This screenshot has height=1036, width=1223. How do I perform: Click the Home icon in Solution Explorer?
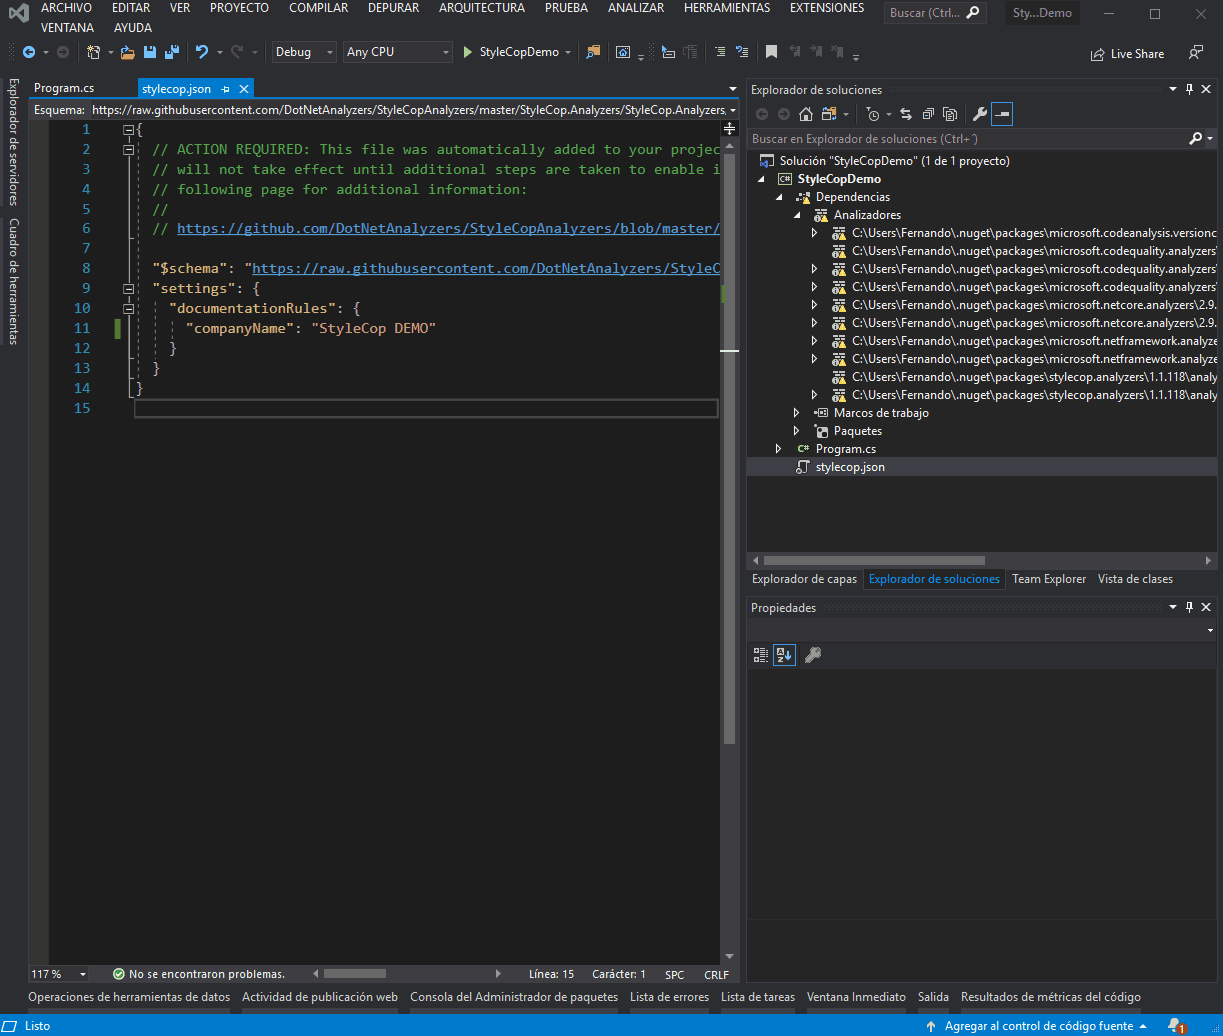tap(805, 114)
